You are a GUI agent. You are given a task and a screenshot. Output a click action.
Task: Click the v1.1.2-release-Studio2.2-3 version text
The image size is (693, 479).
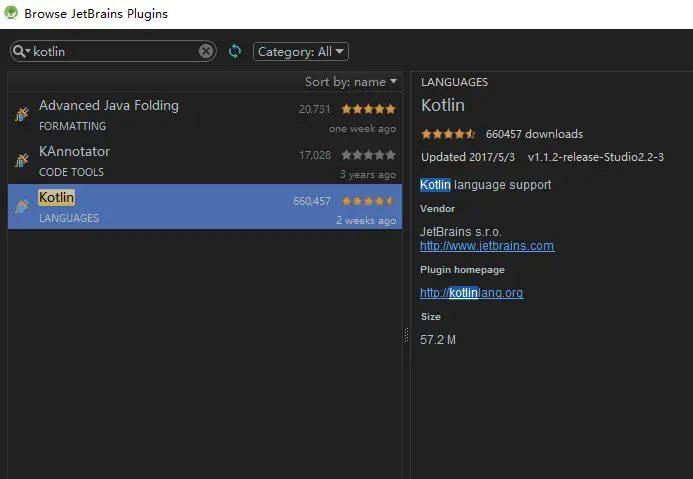pos(596,157)
